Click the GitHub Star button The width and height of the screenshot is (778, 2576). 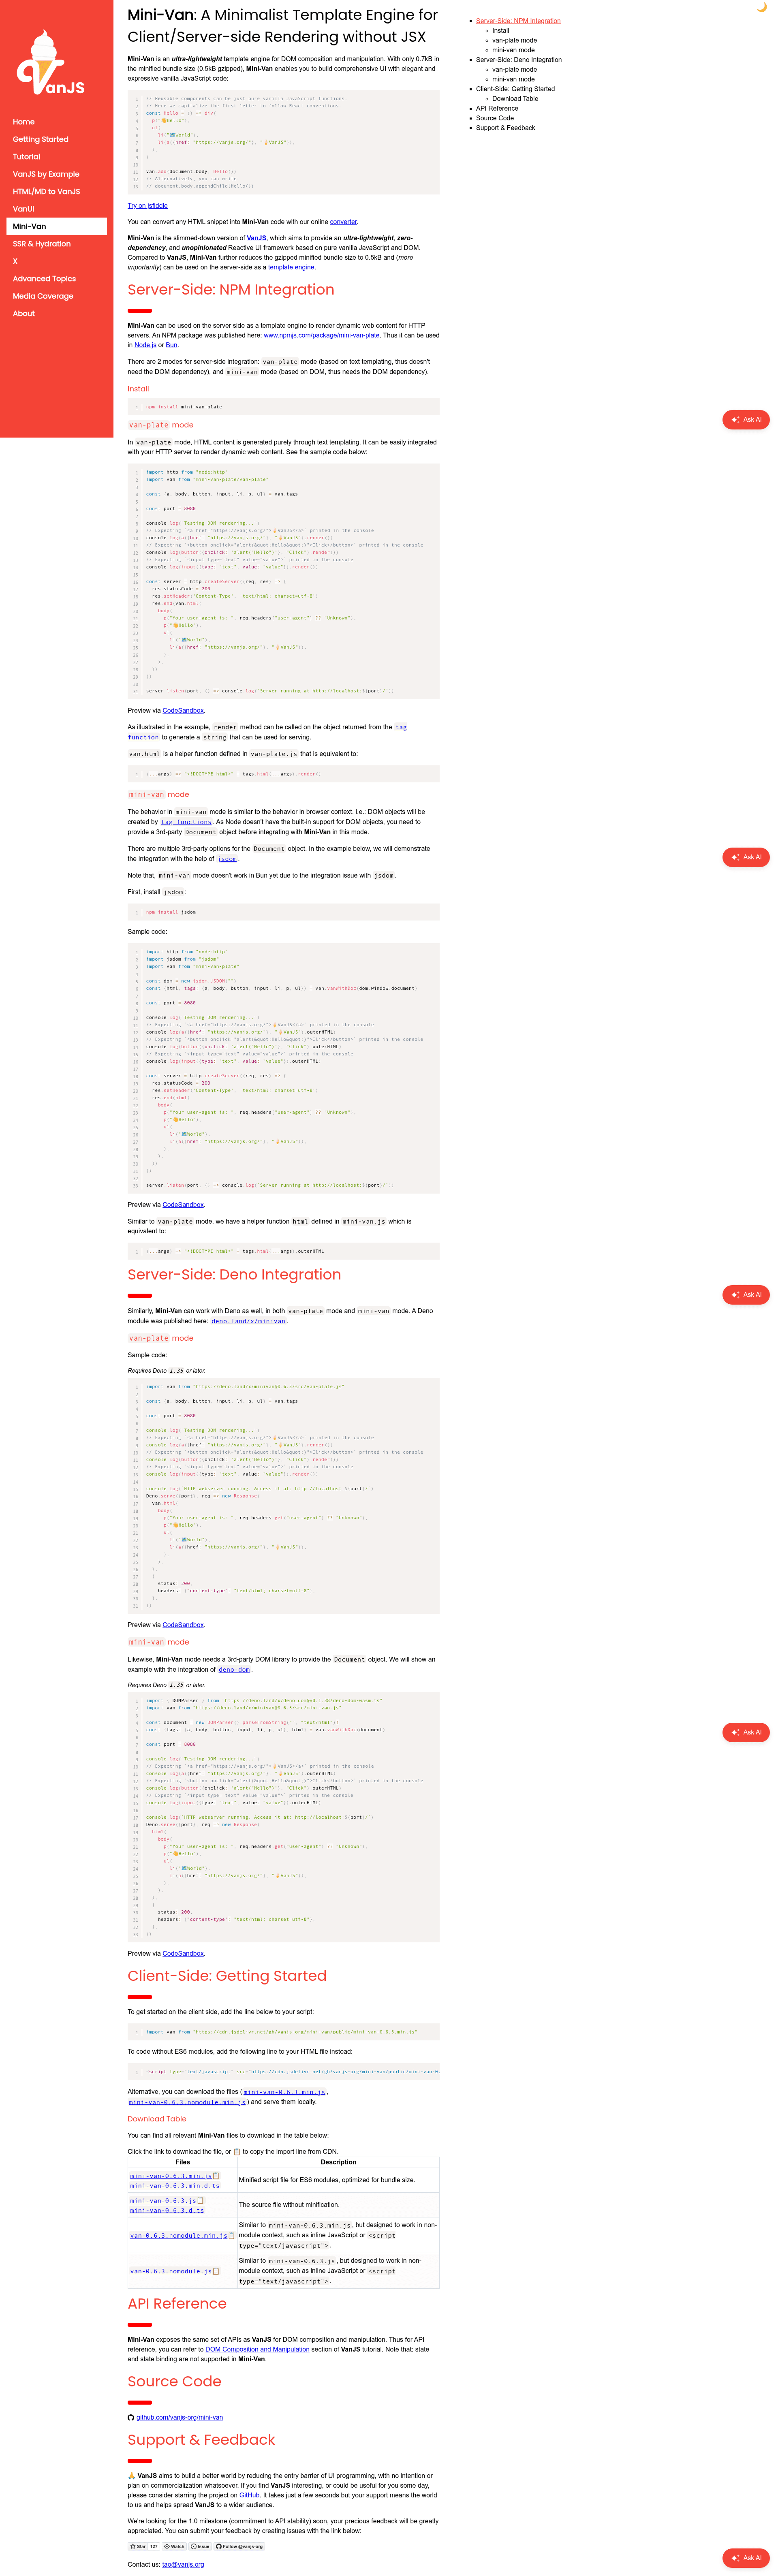click(x=138, y=2547)
